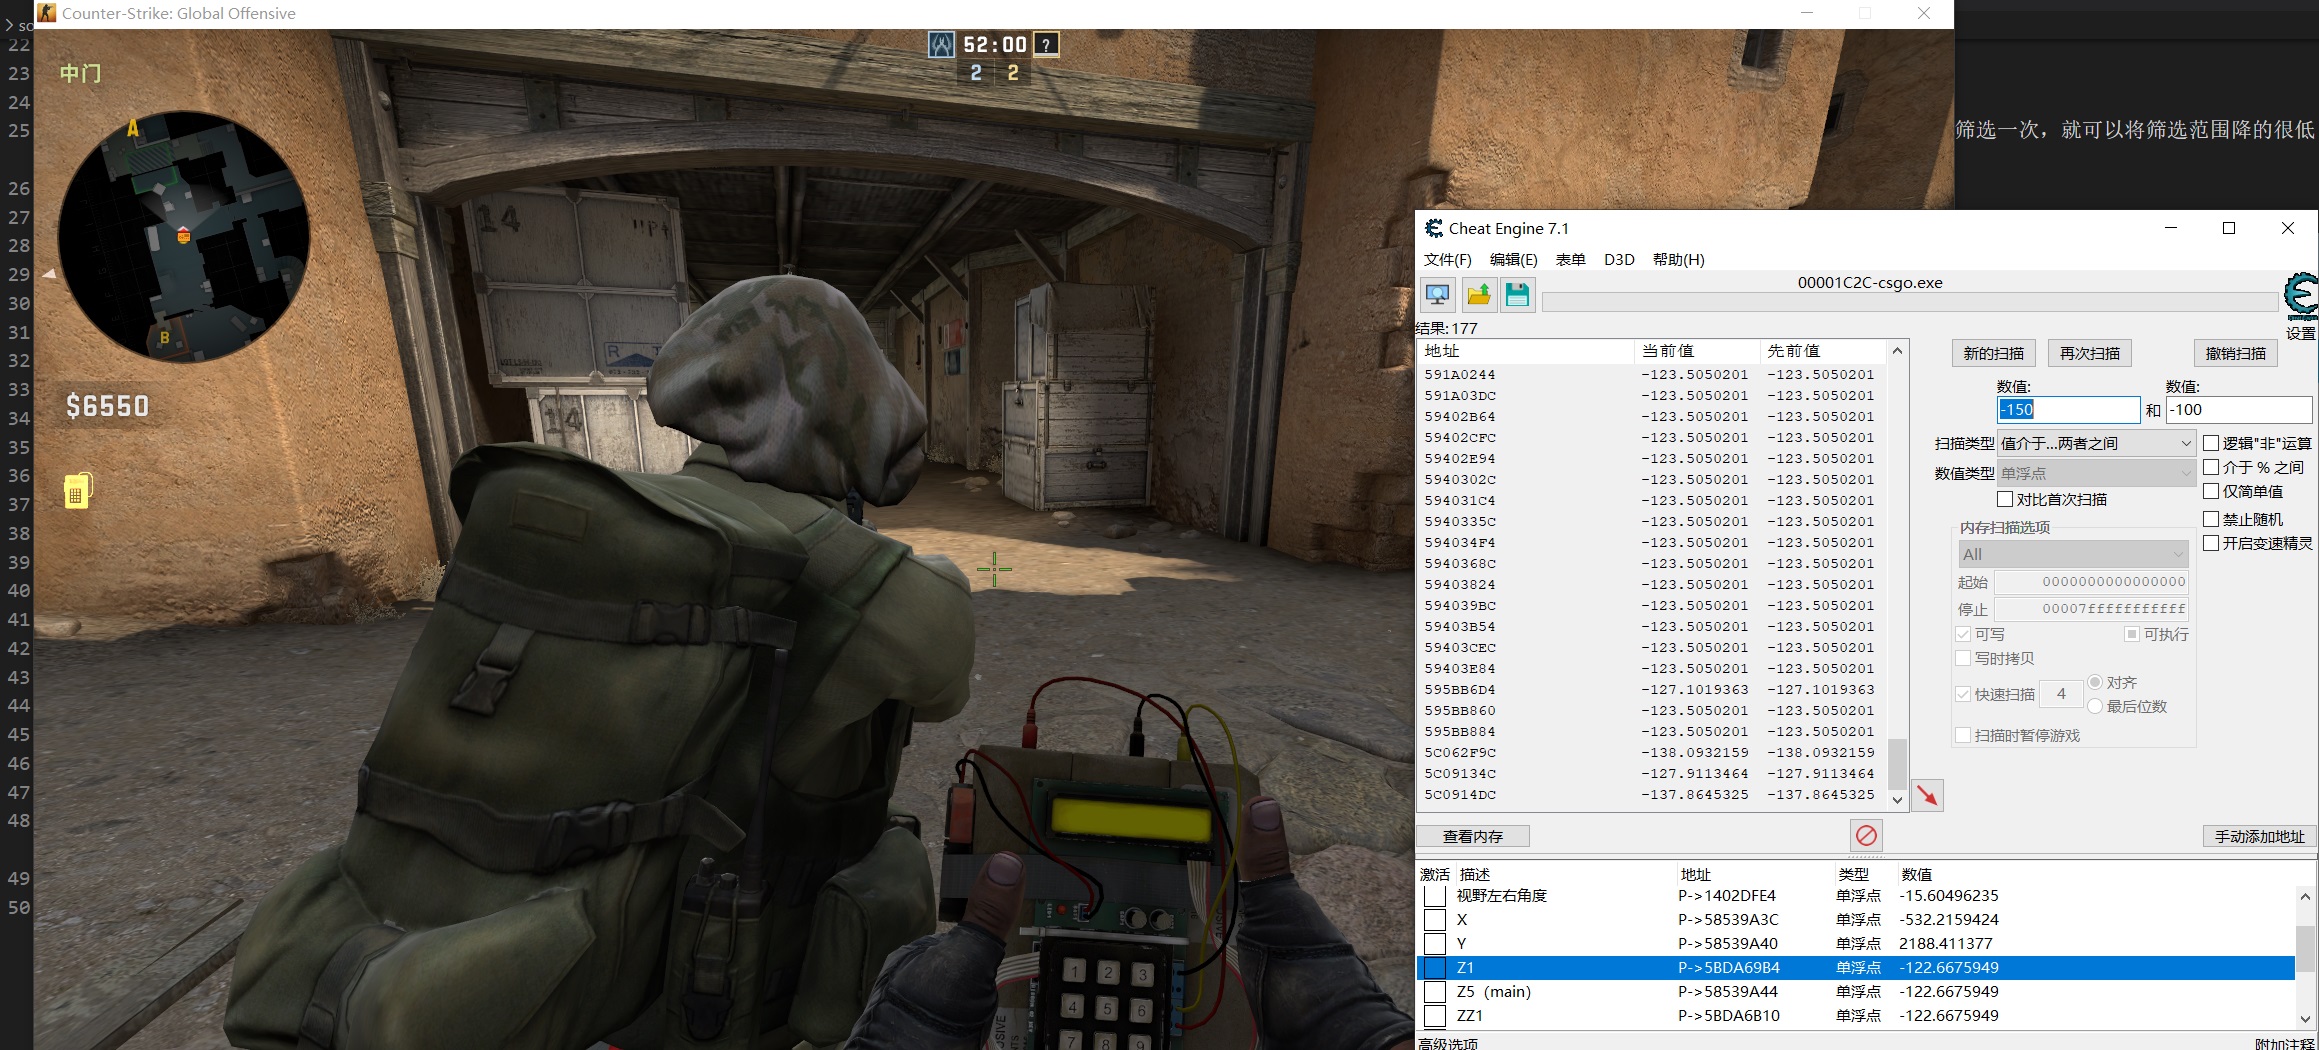Click the second value field with -100

point(2238,410)
